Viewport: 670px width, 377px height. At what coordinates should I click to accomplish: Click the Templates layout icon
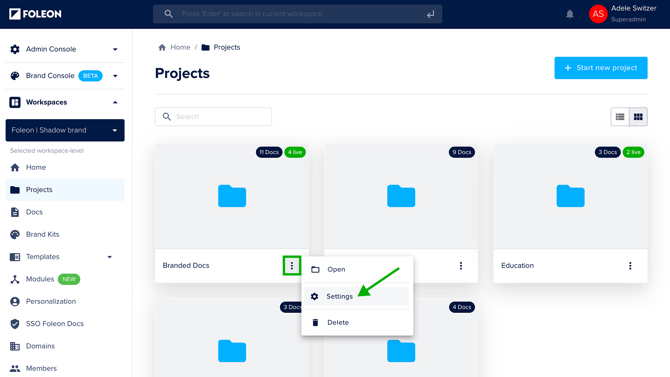(15, 257)
